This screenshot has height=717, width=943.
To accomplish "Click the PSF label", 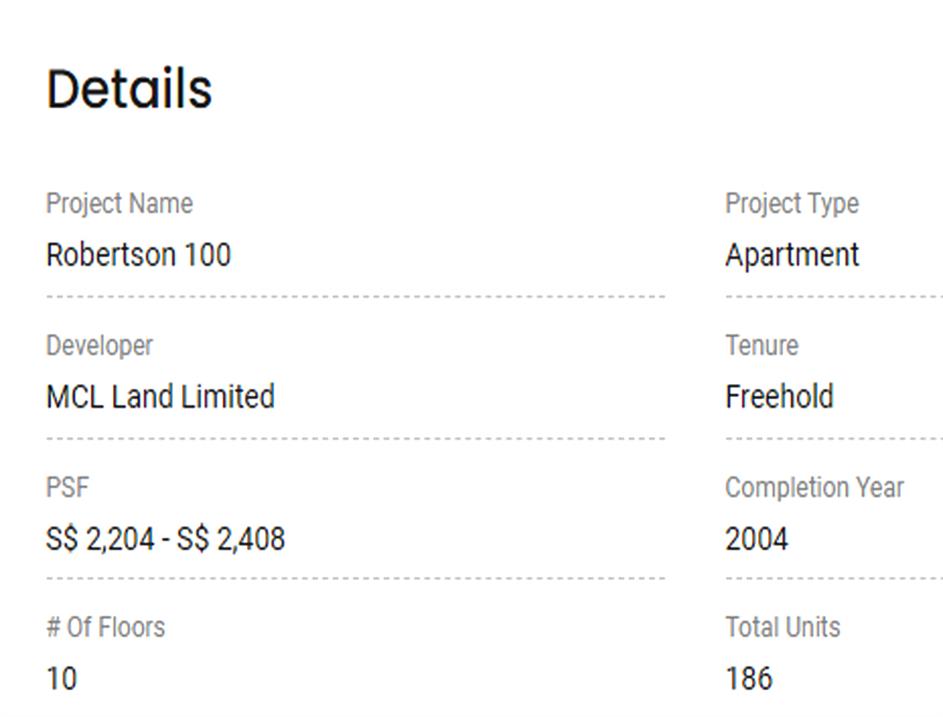I will (x=67, y=488).
